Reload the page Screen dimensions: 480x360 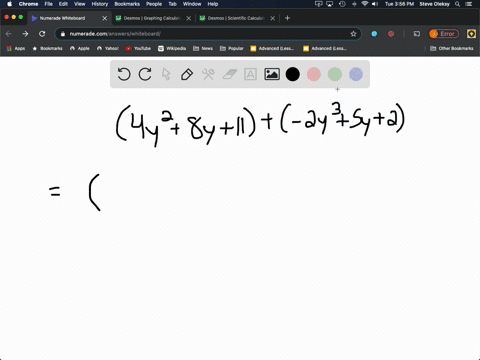tap(42, 34)
